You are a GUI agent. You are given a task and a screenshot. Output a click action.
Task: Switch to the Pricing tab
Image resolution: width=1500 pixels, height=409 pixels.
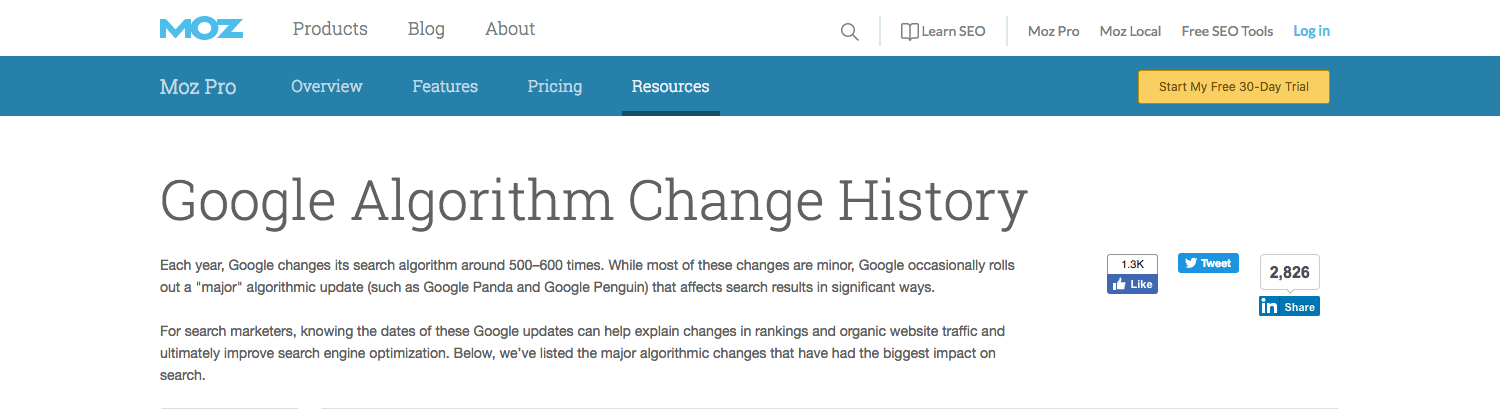click(555, 86)
